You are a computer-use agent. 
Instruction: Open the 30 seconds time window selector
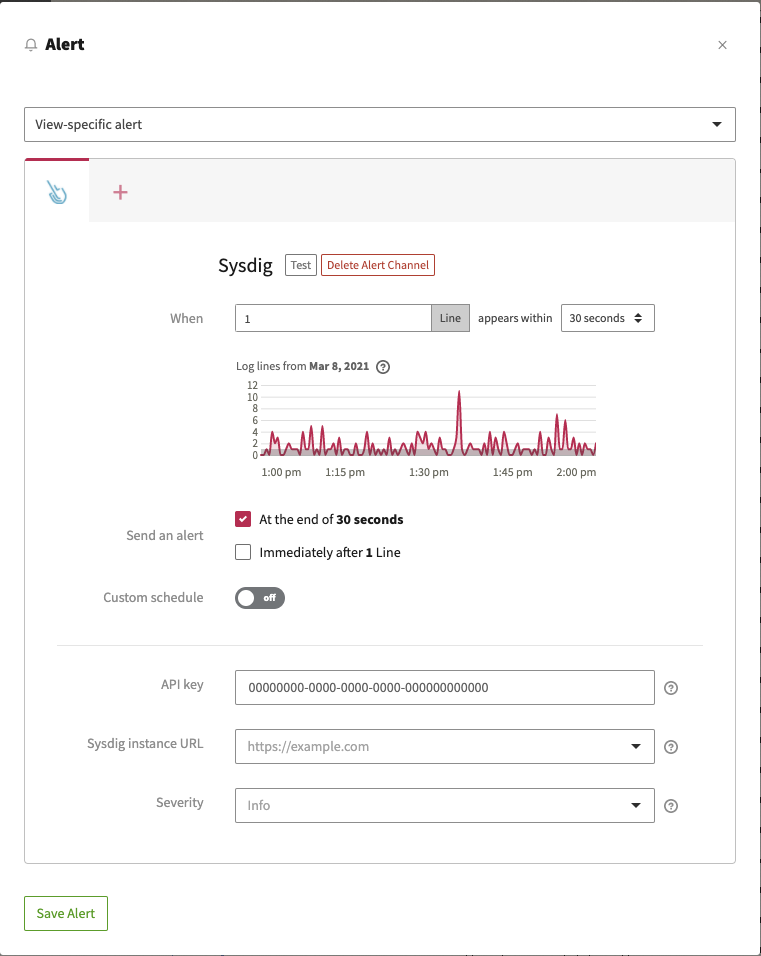pyautogui.click(x=608, y=318)
